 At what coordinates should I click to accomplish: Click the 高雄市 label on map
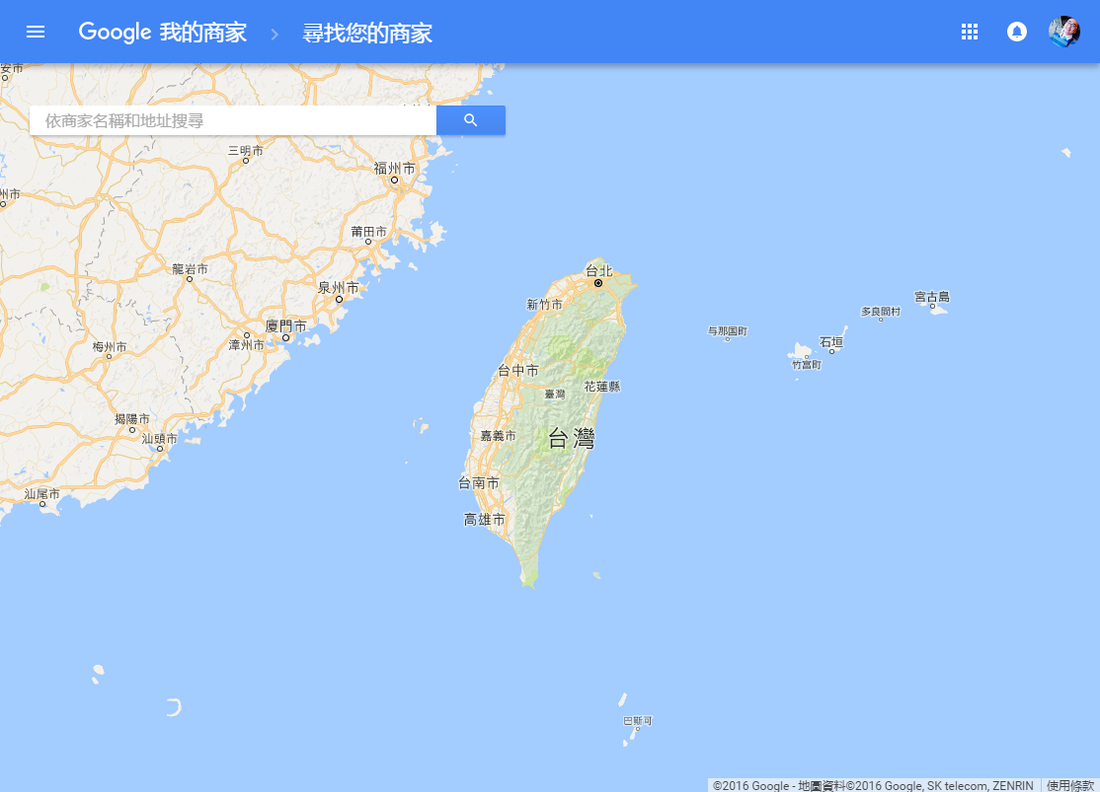[x=484, y=520]
